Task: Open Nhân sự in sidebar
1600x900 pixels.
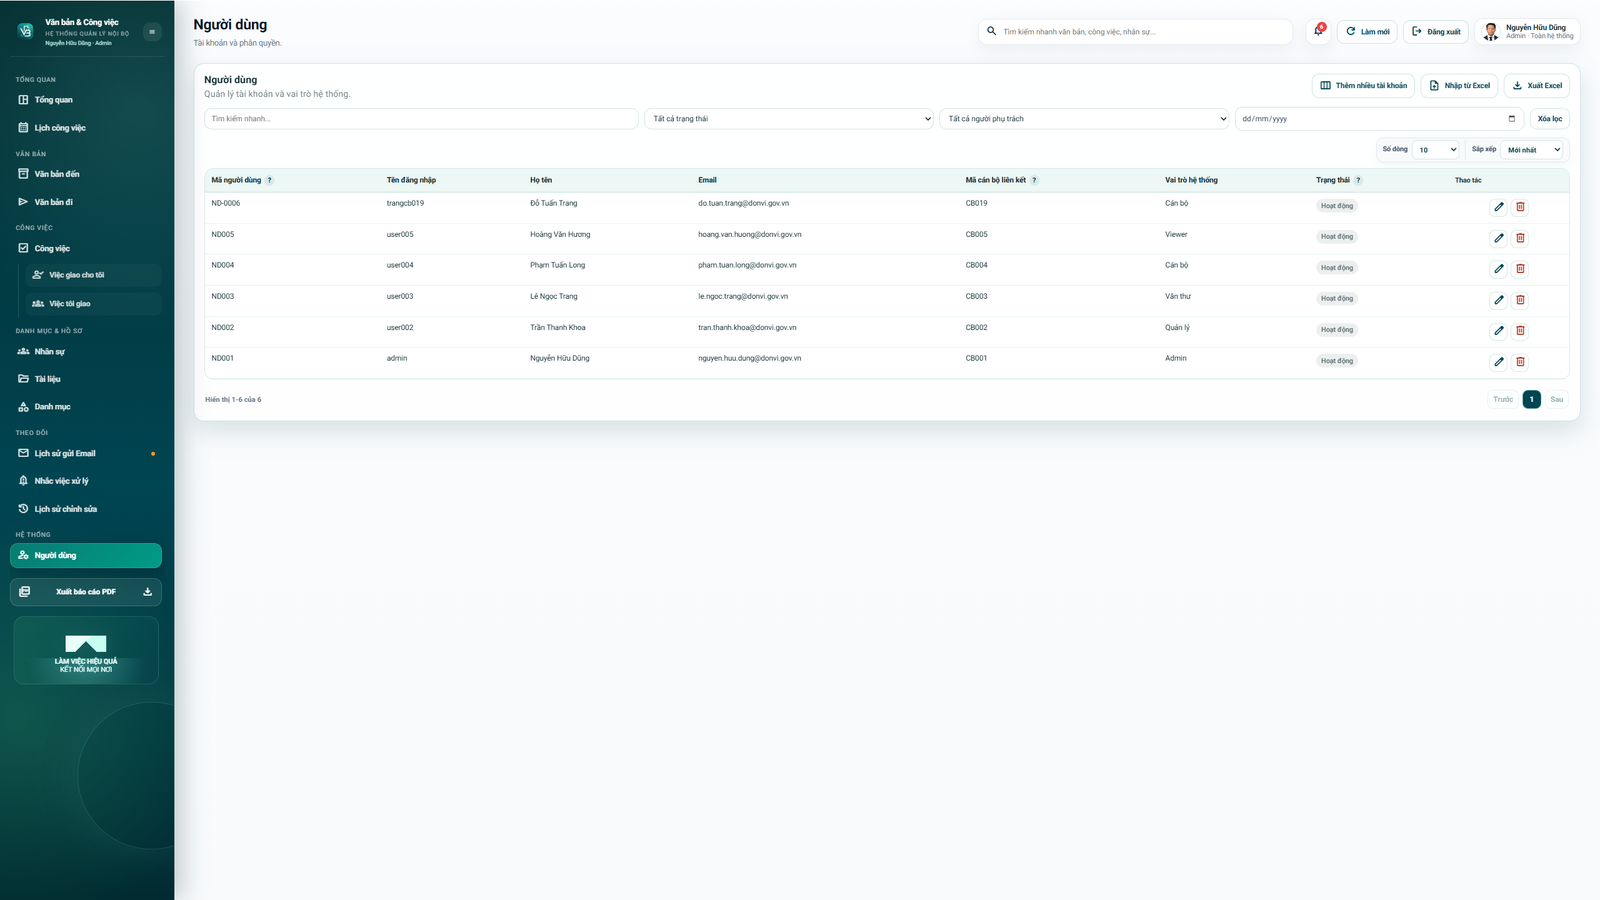Action: click(86, 352)
